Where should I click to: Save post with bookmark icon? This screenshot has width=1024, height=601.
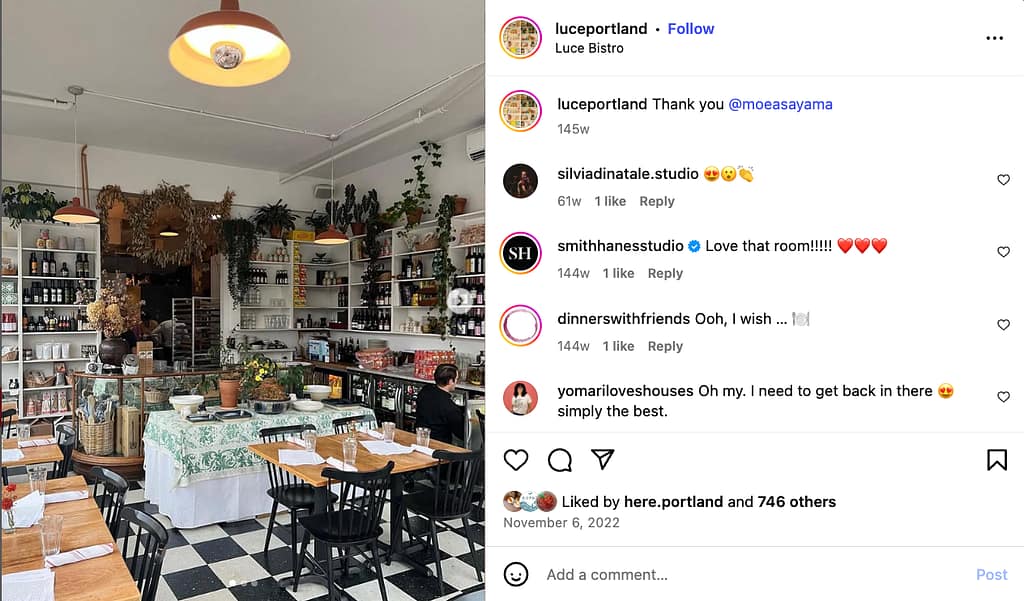click(997, 460)
